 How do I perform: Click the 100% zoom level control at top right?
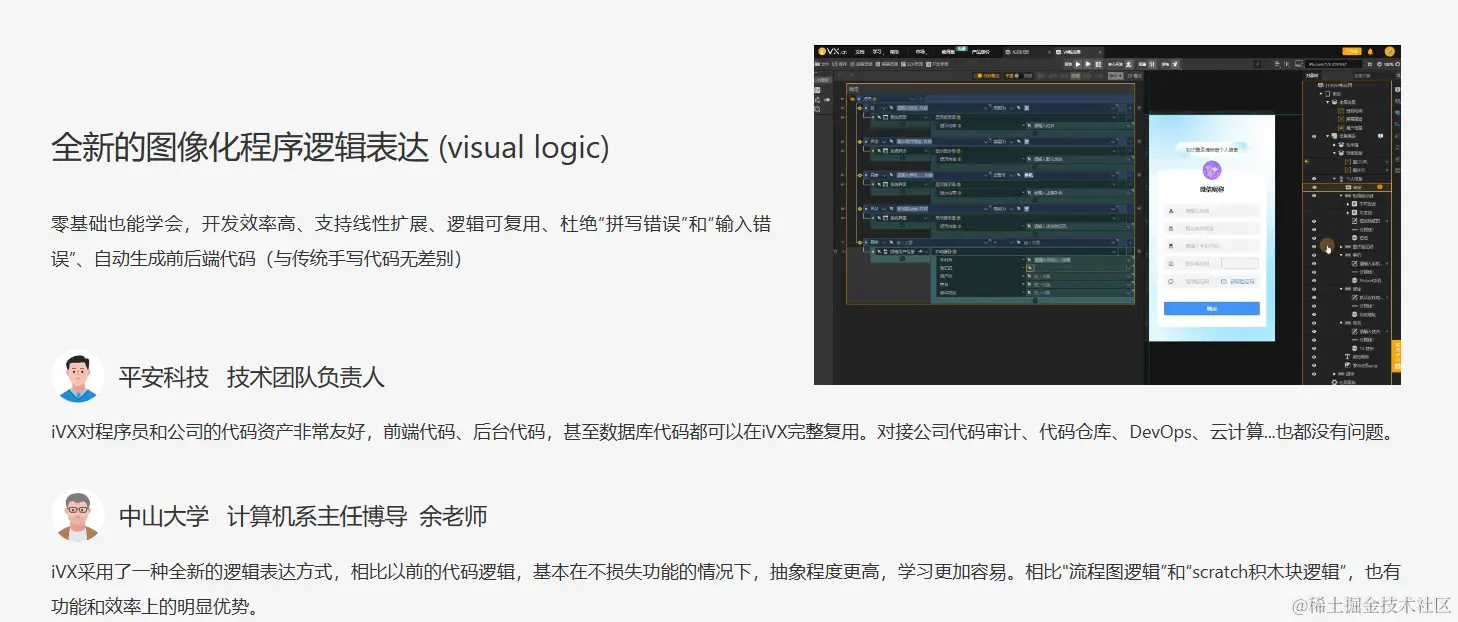point(1389,64)
